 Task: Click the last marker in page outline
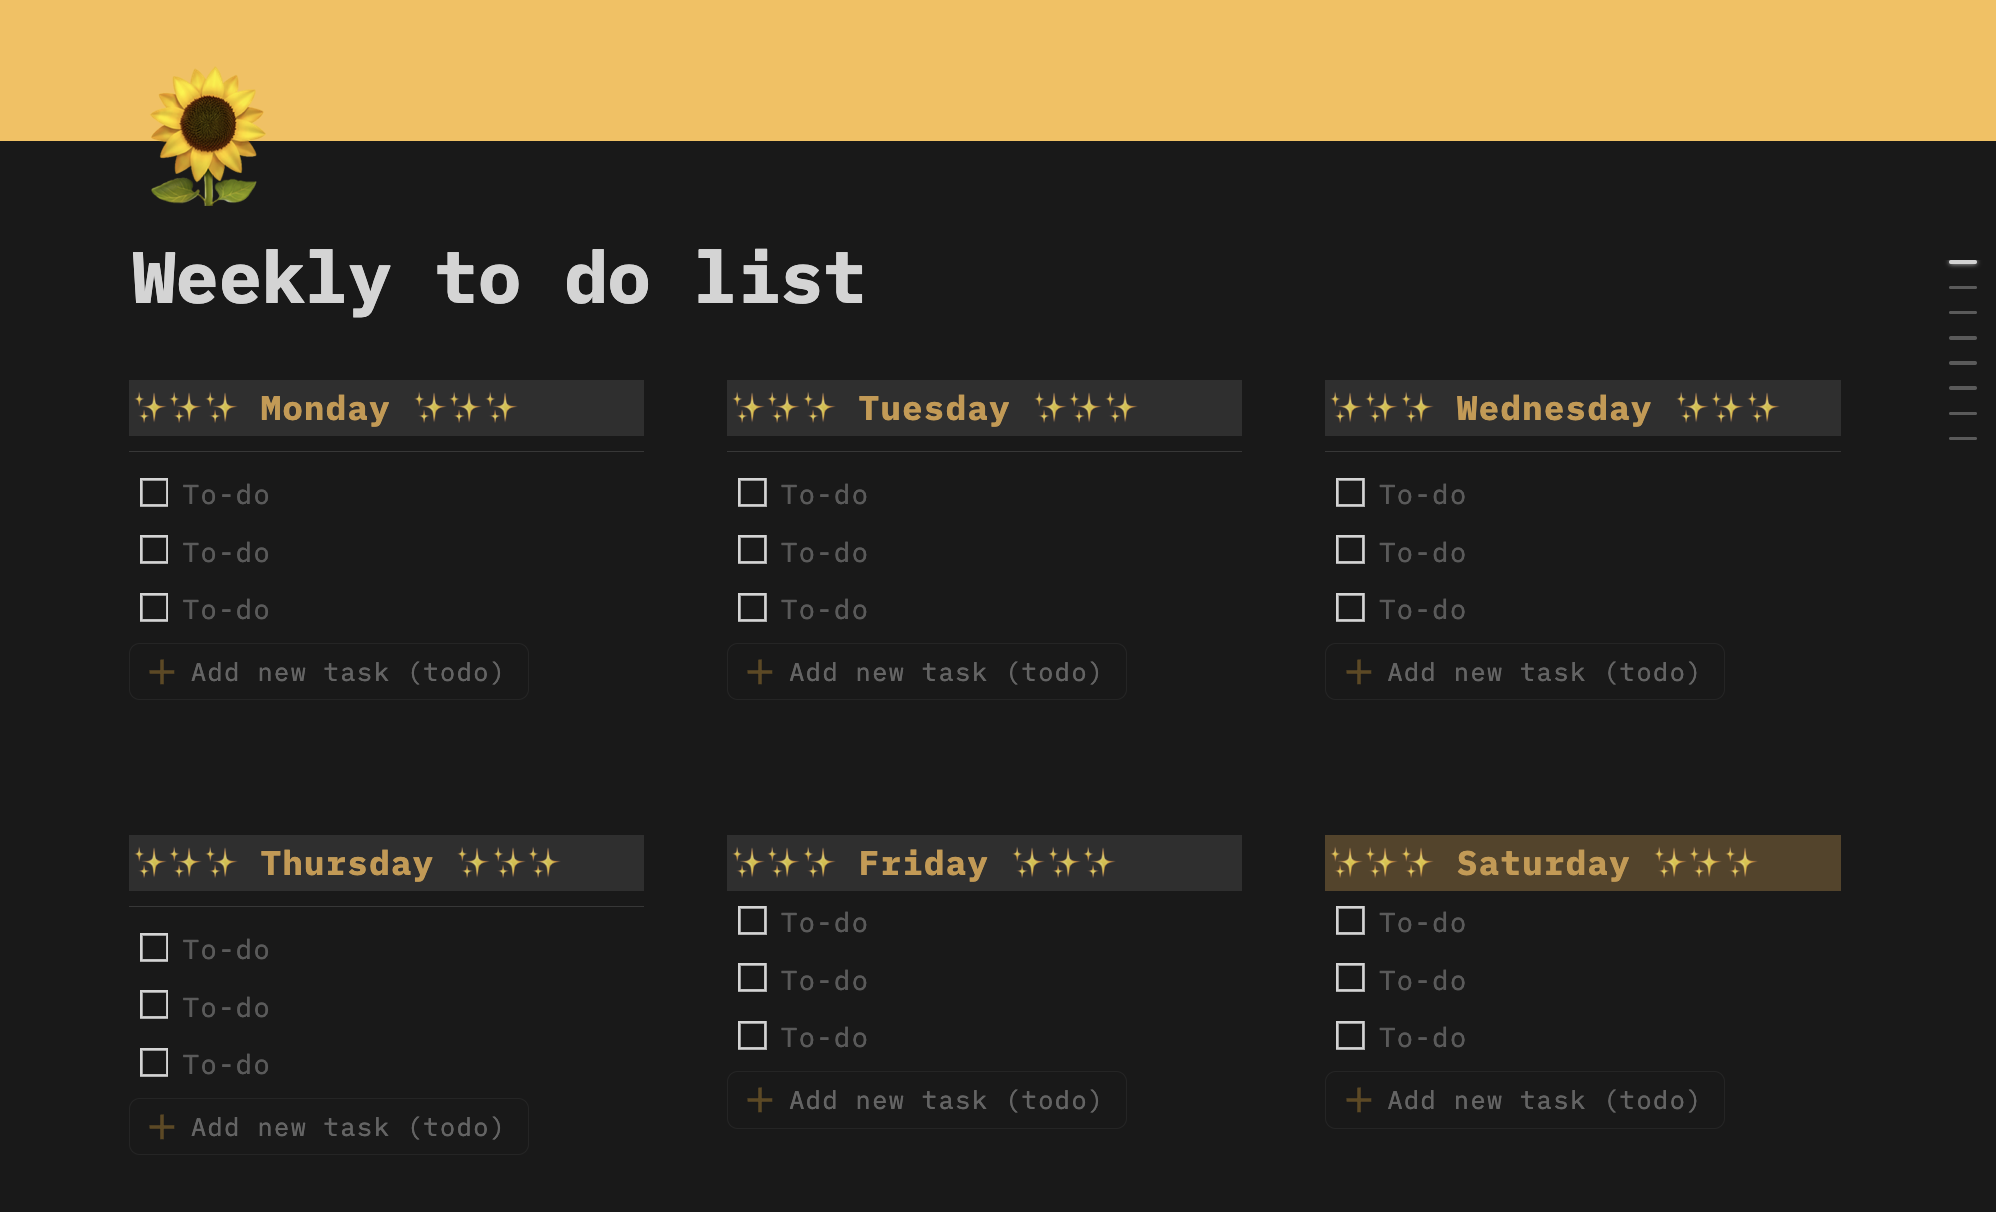coord(1962,438)
